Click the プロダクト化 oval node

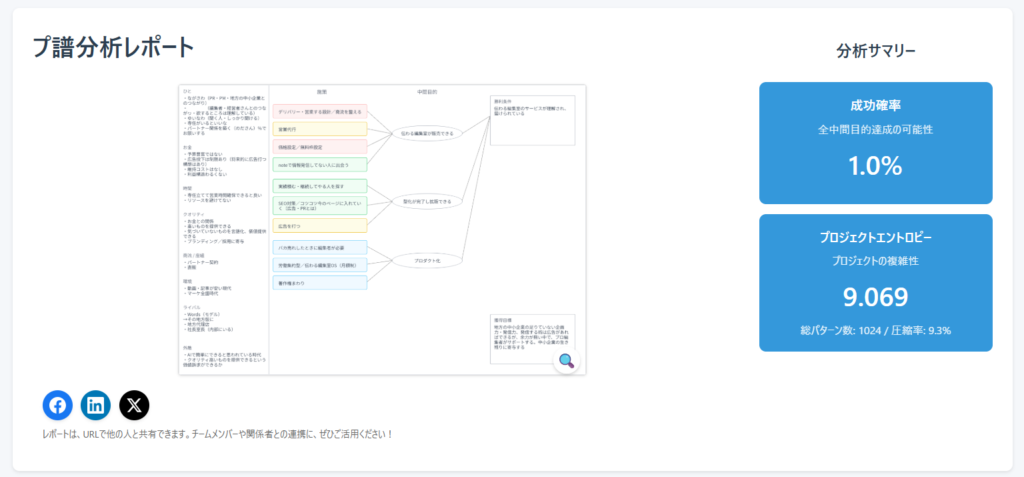tap(427, 261)
